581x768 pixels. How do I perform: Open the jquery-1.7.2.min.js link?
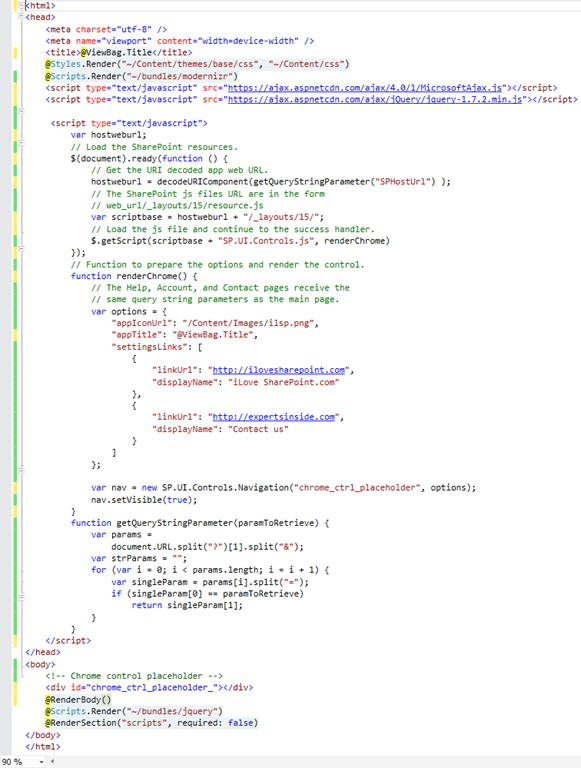click(x=375, y=99)
